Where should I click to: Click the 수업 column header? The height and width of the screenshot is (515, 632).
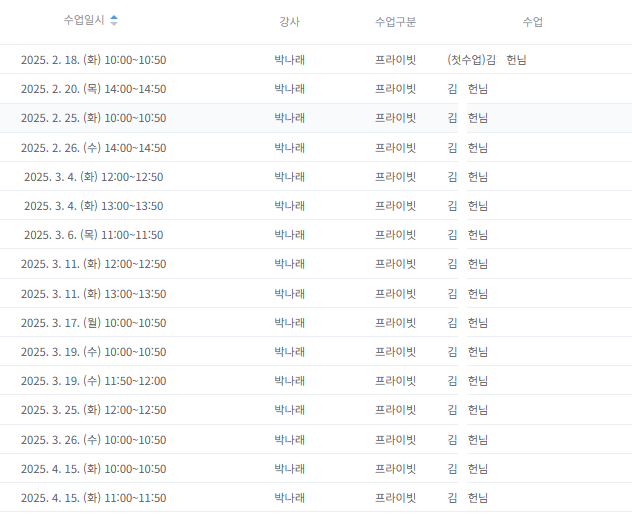pyautogui.click(x=533, y=22)
